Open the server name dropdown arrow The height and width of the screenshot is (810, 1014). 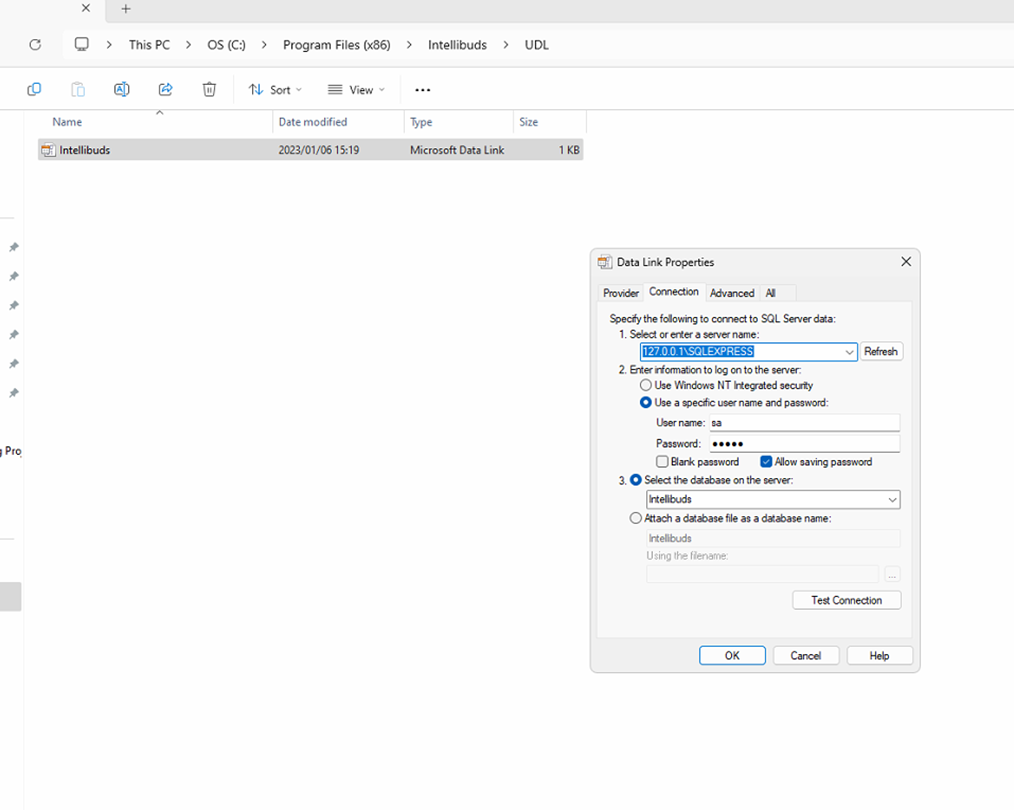coord(849,352)
